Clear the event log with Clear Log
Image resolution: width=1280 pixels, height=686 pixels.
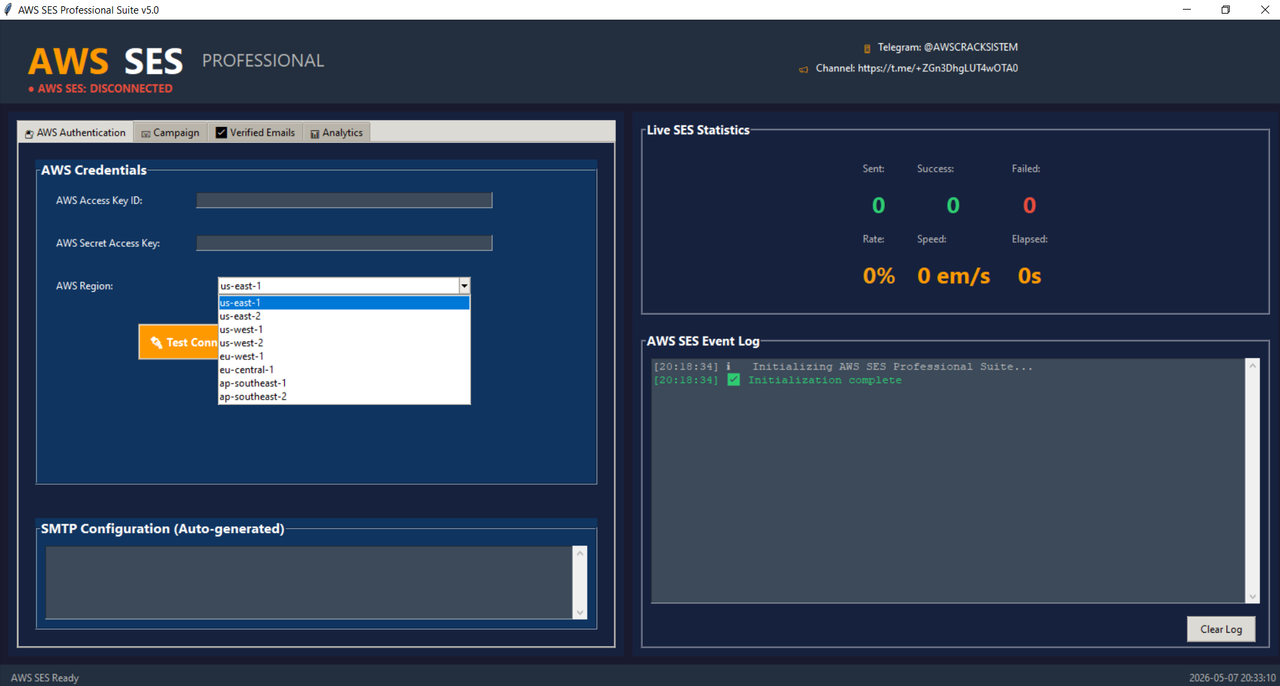(x=1221, y=629)
